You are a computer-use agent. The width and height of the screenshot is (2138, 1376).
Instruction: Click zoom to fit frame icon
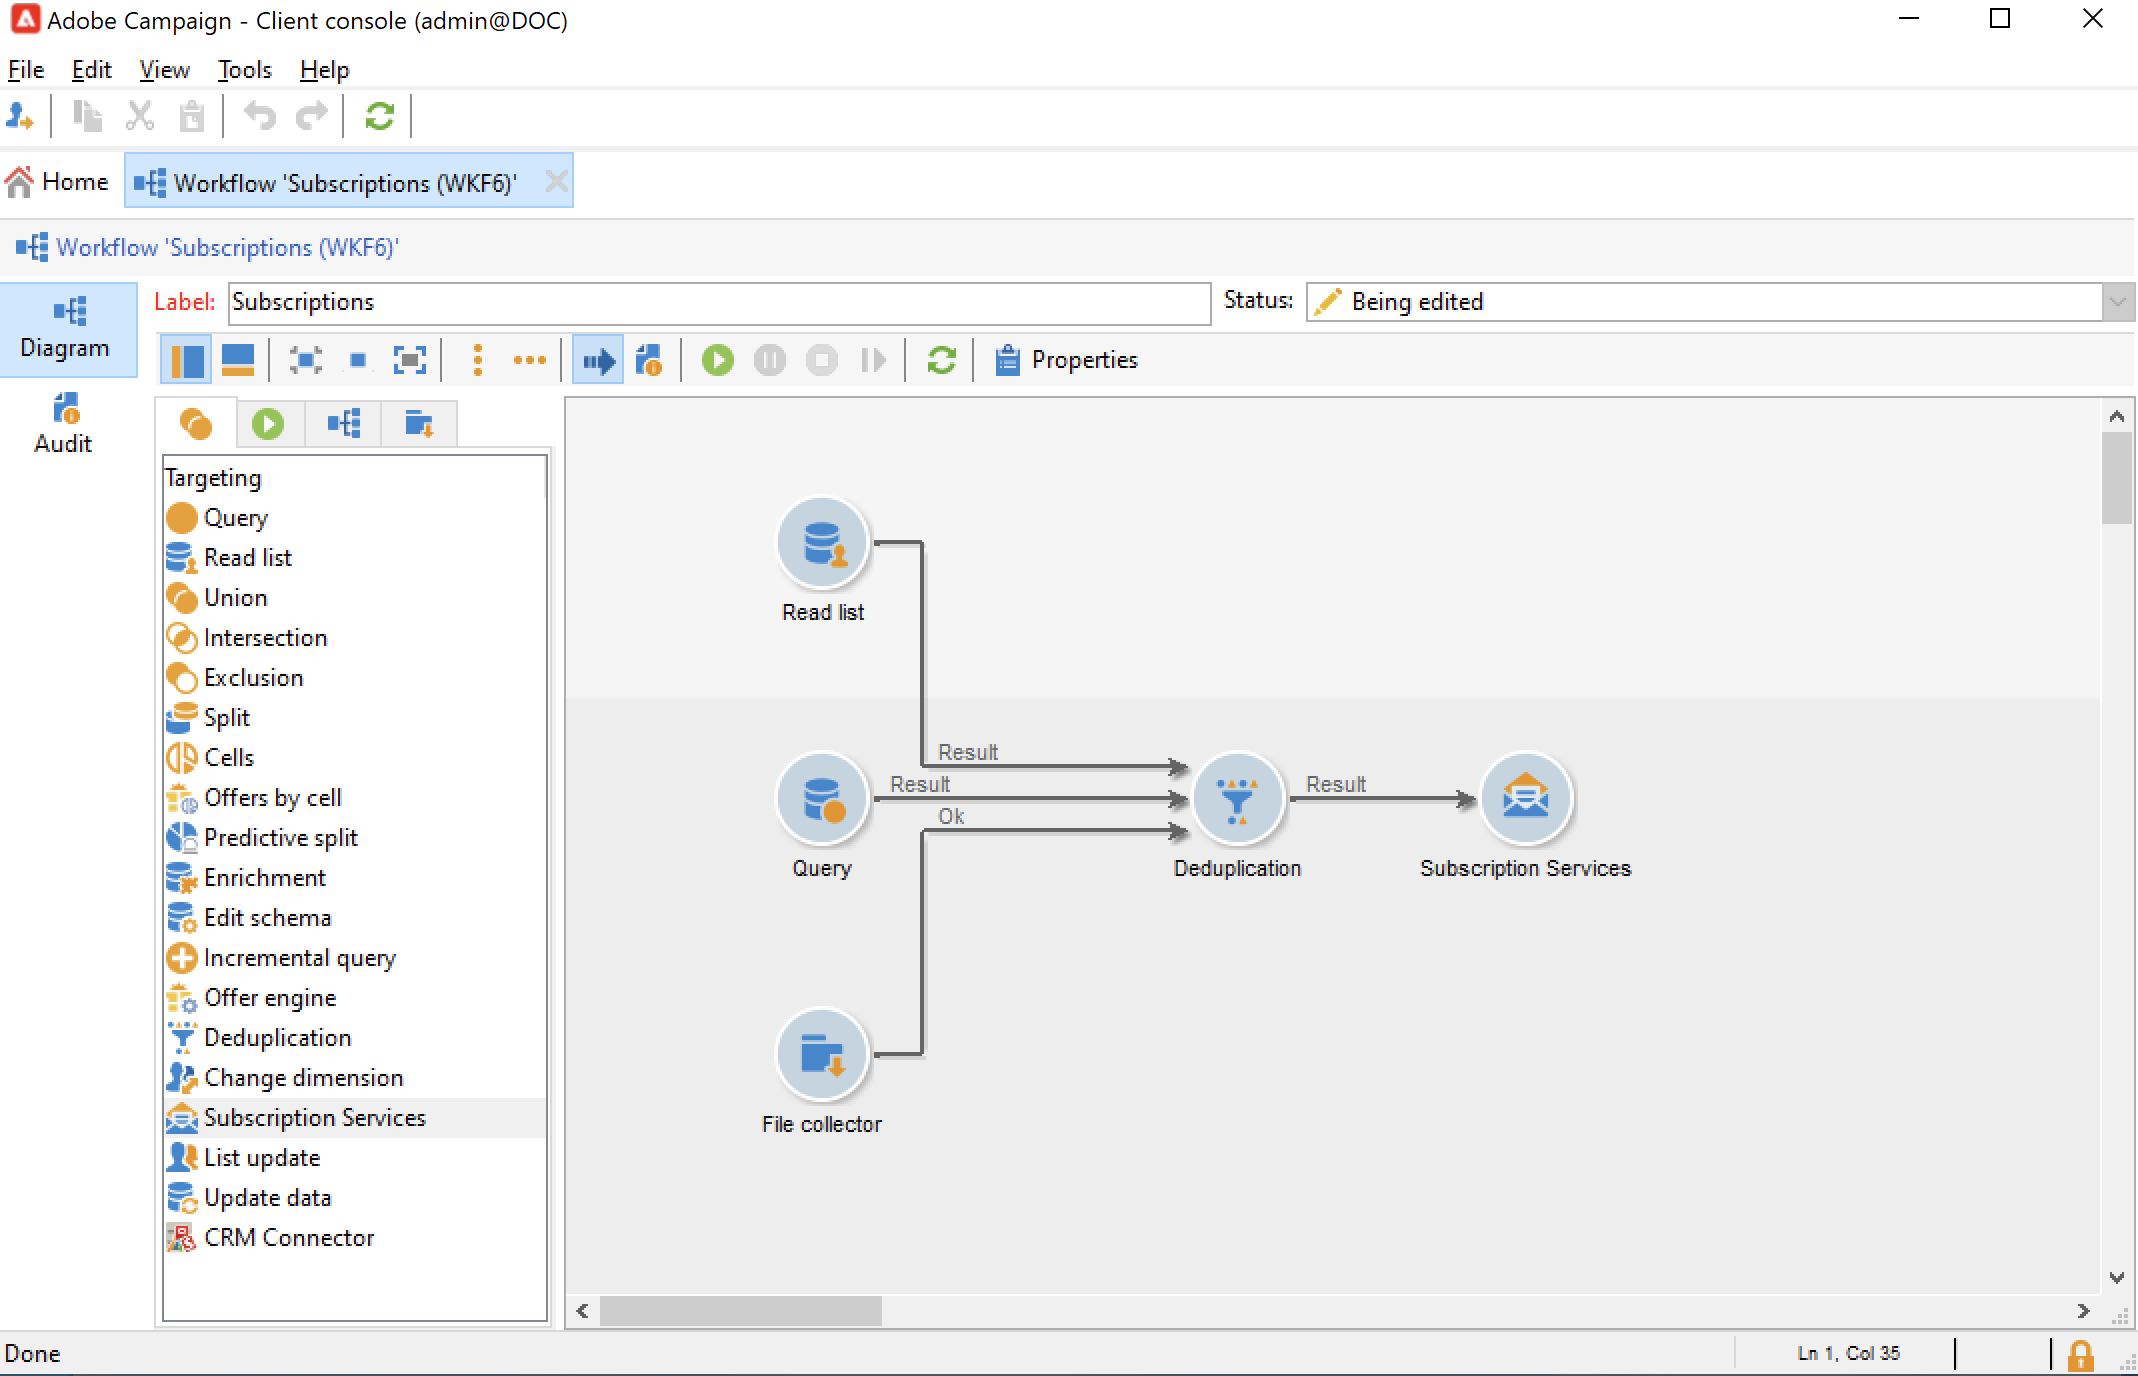410,360
